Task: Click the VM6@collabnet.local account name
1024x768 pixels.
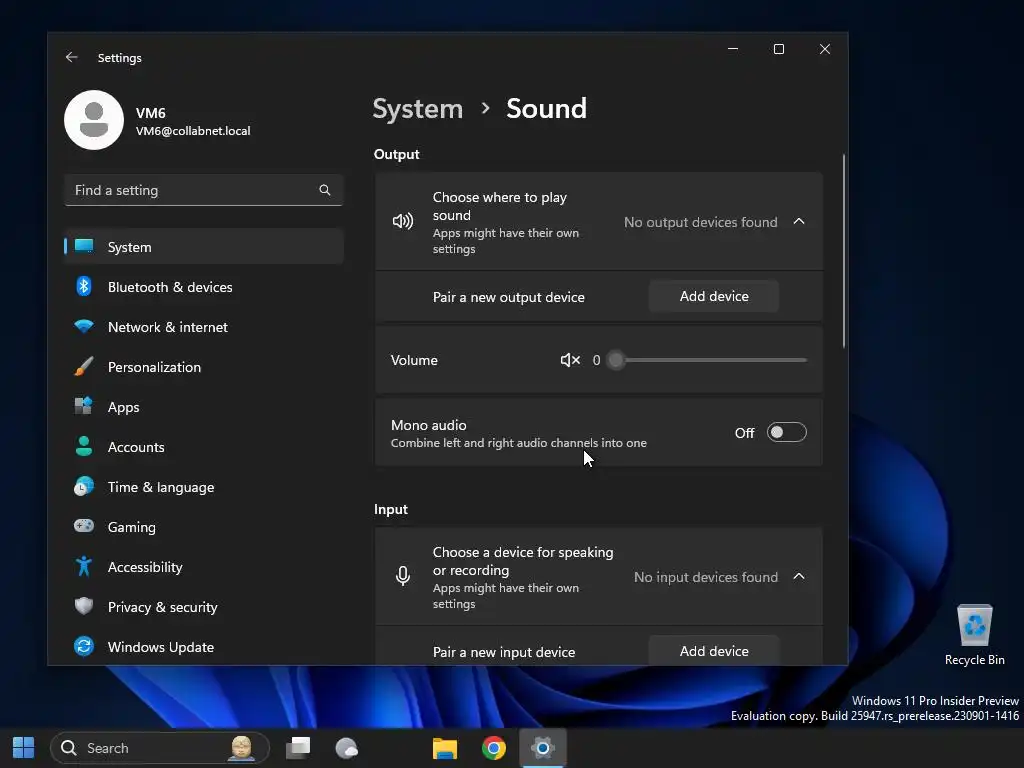Action: click(x=193, y=131)
